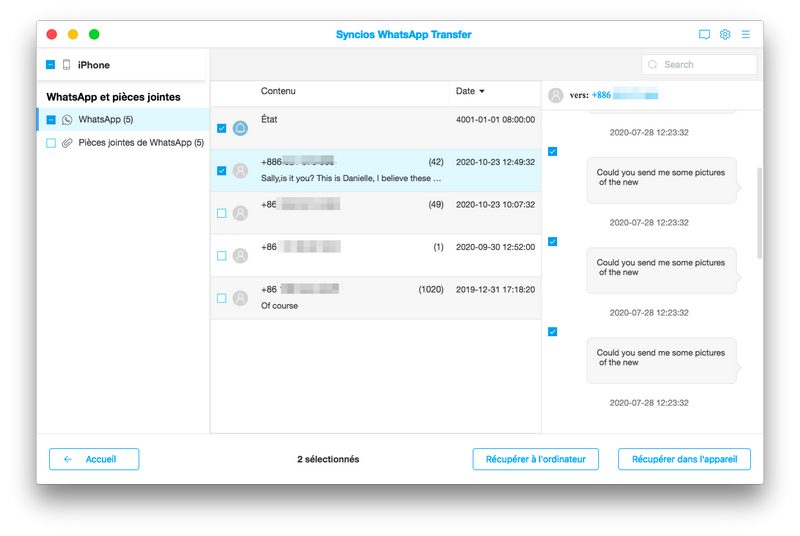
Task: Click the magnifier icon in Search box
Action: [653, 65]
